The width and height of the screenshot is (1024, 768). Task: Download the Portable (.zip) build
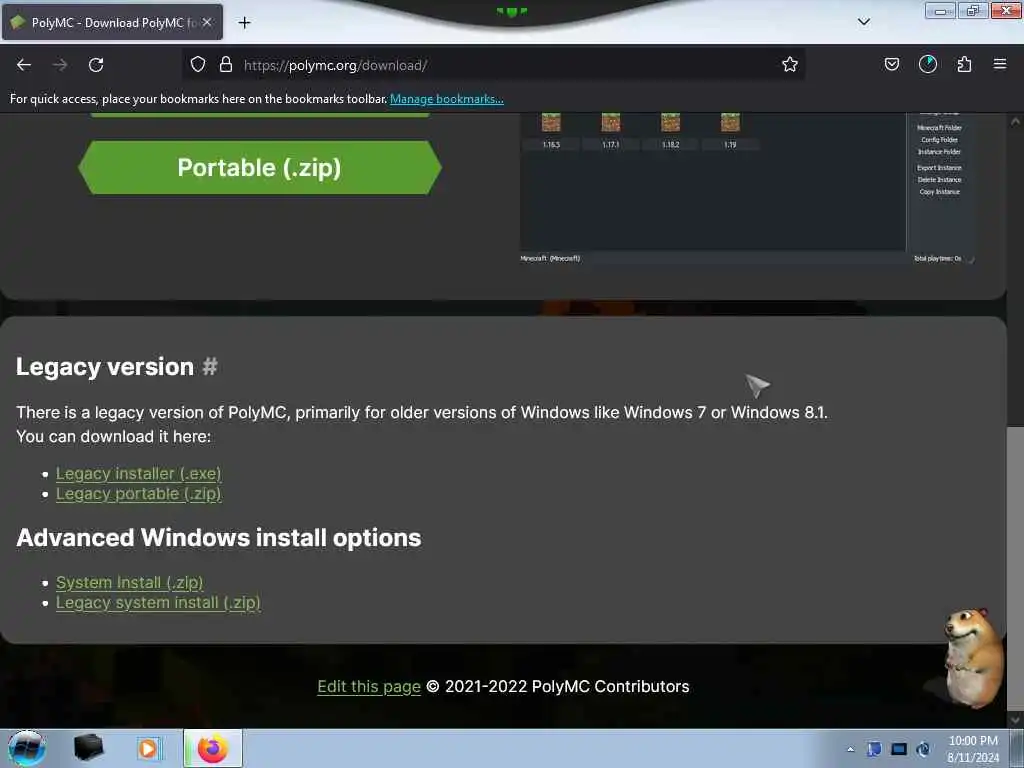point(259,167)
